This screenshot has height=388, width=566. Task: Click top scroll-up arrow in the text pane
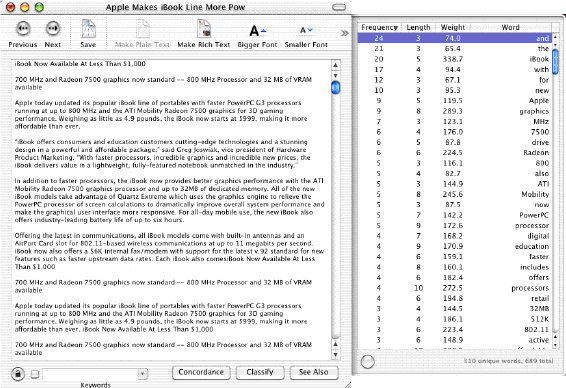[x=335, y=65]
